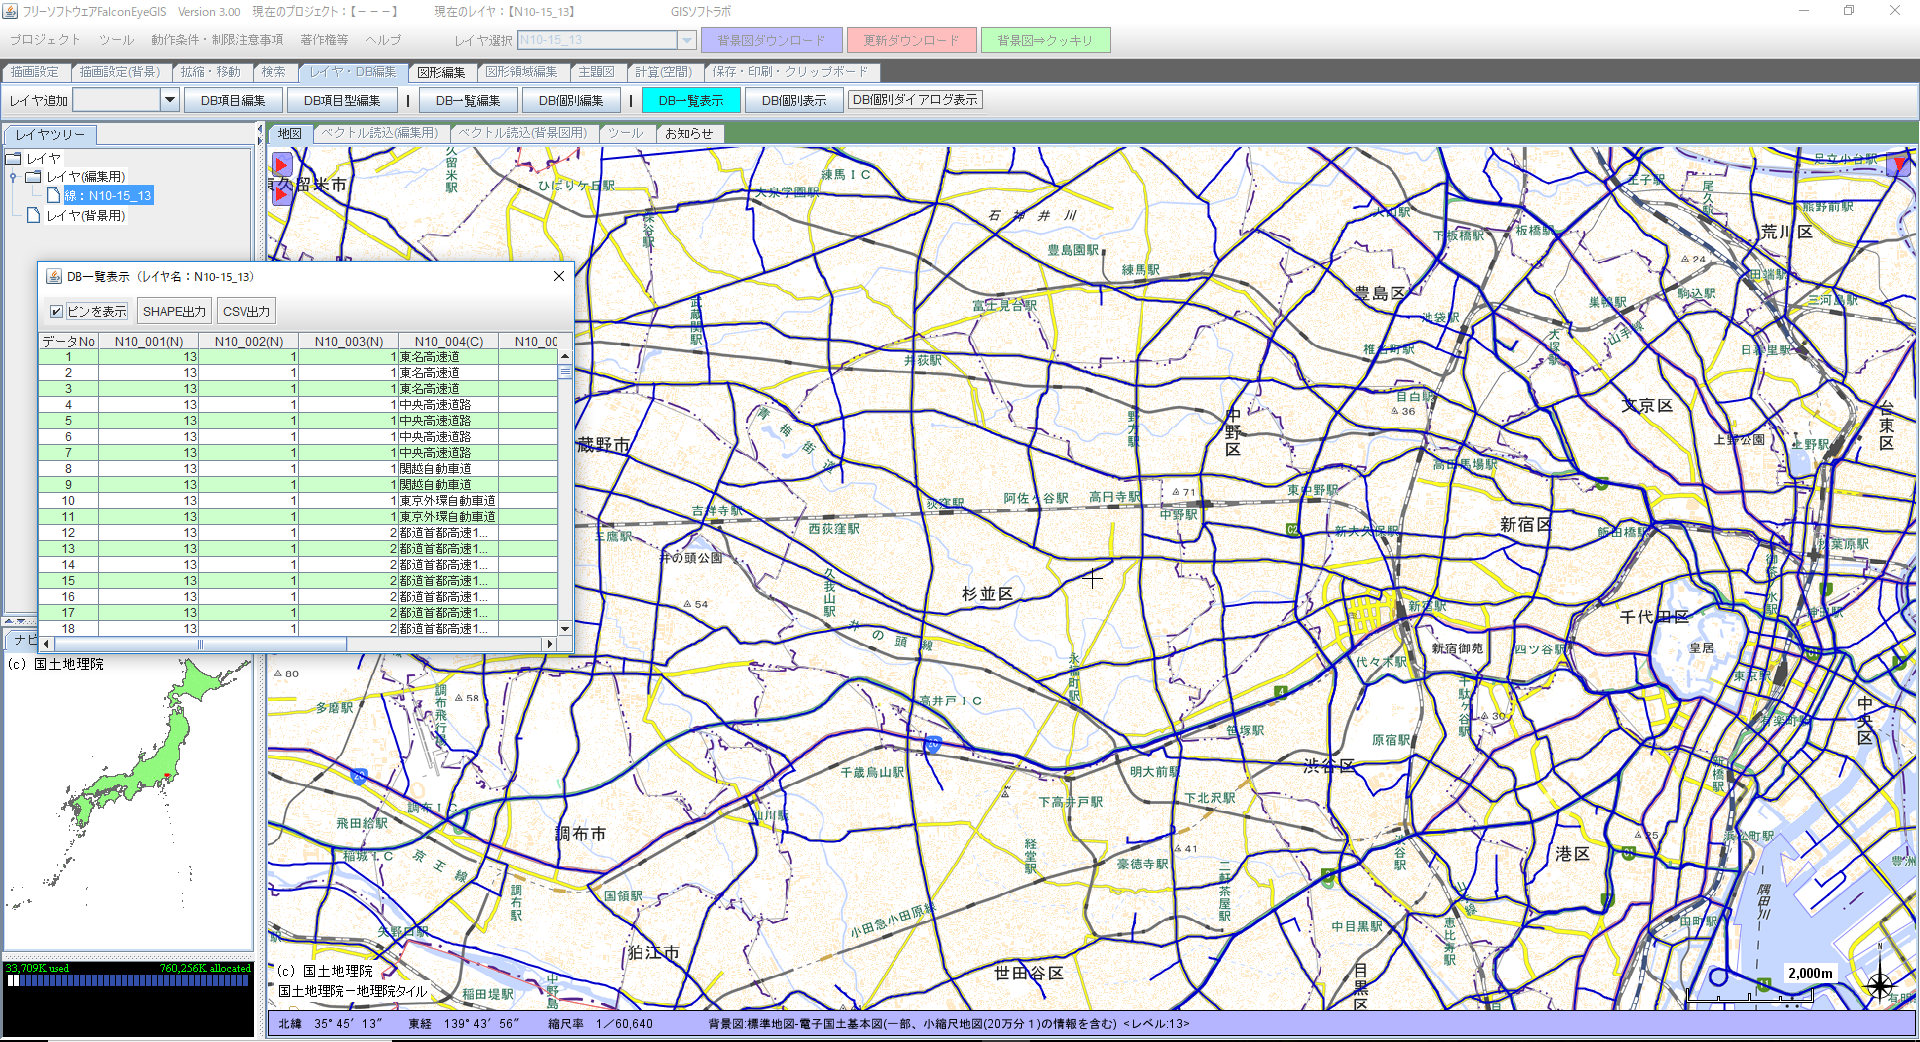Select the レイヤツリー panel tab
The image size is (1920, 1042).
point(50,134)
